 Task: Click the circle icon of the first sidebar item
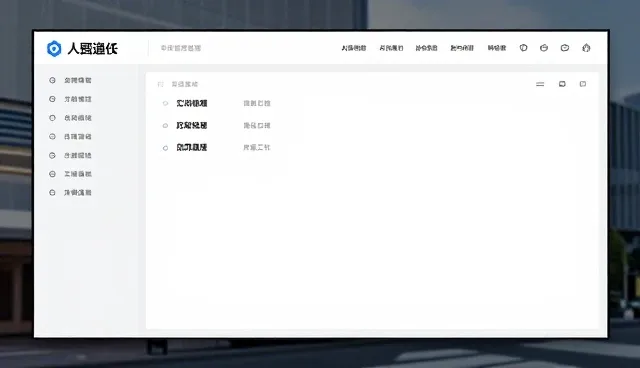[x=52, y=80]
